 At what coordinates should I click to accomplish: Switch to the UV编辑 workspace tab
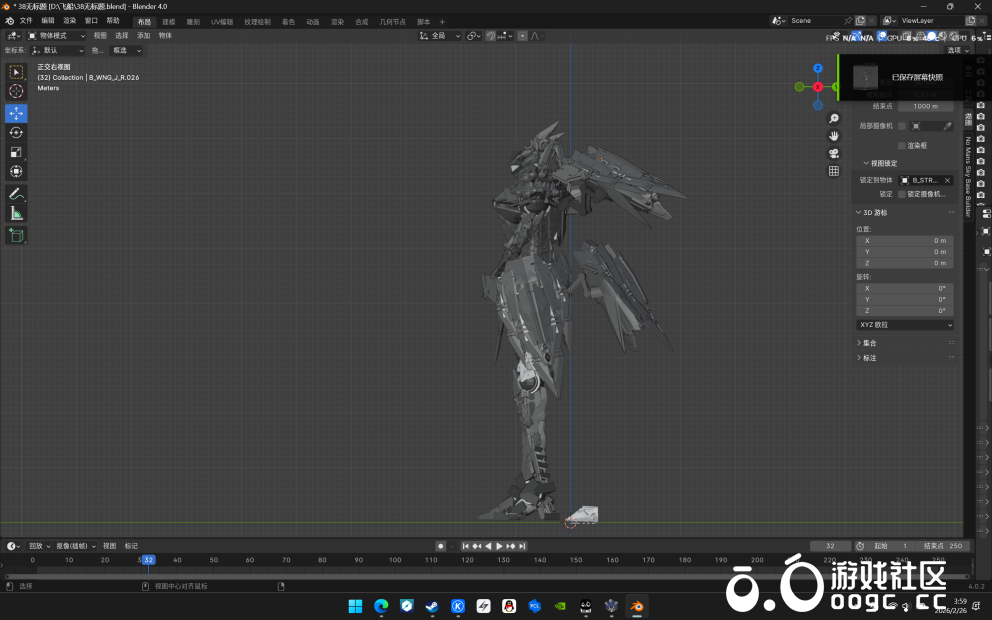(x=221, y=21)
